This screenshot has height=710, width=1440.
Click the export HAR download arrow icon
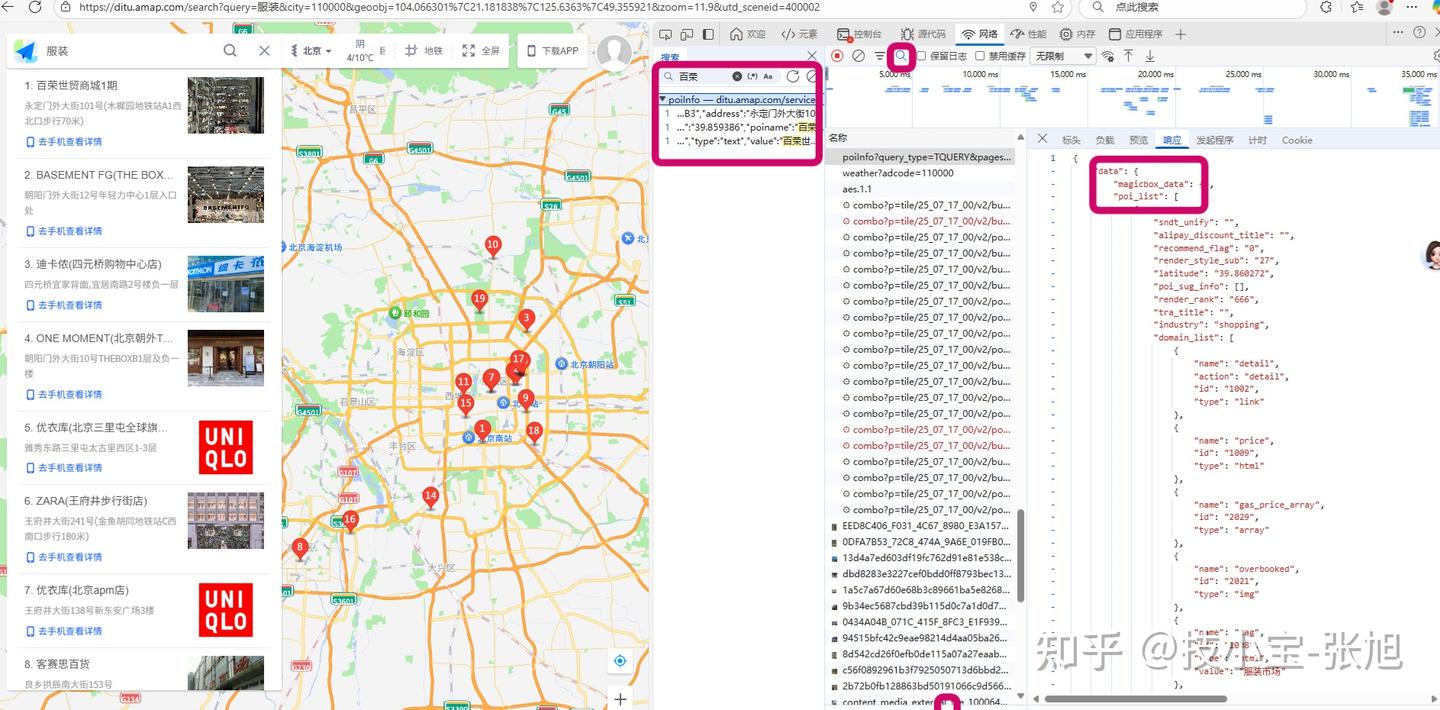pyautogui.click(x=1149, y=56)
